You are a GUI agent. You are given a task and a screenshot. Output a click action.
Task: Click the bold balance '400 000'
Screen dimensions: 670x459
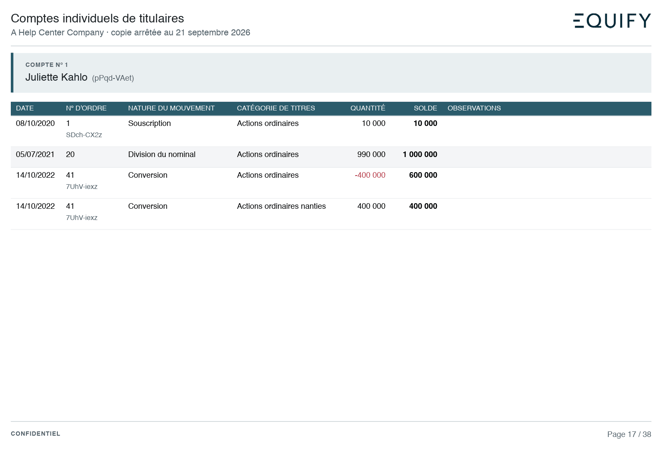coord(423,206)
